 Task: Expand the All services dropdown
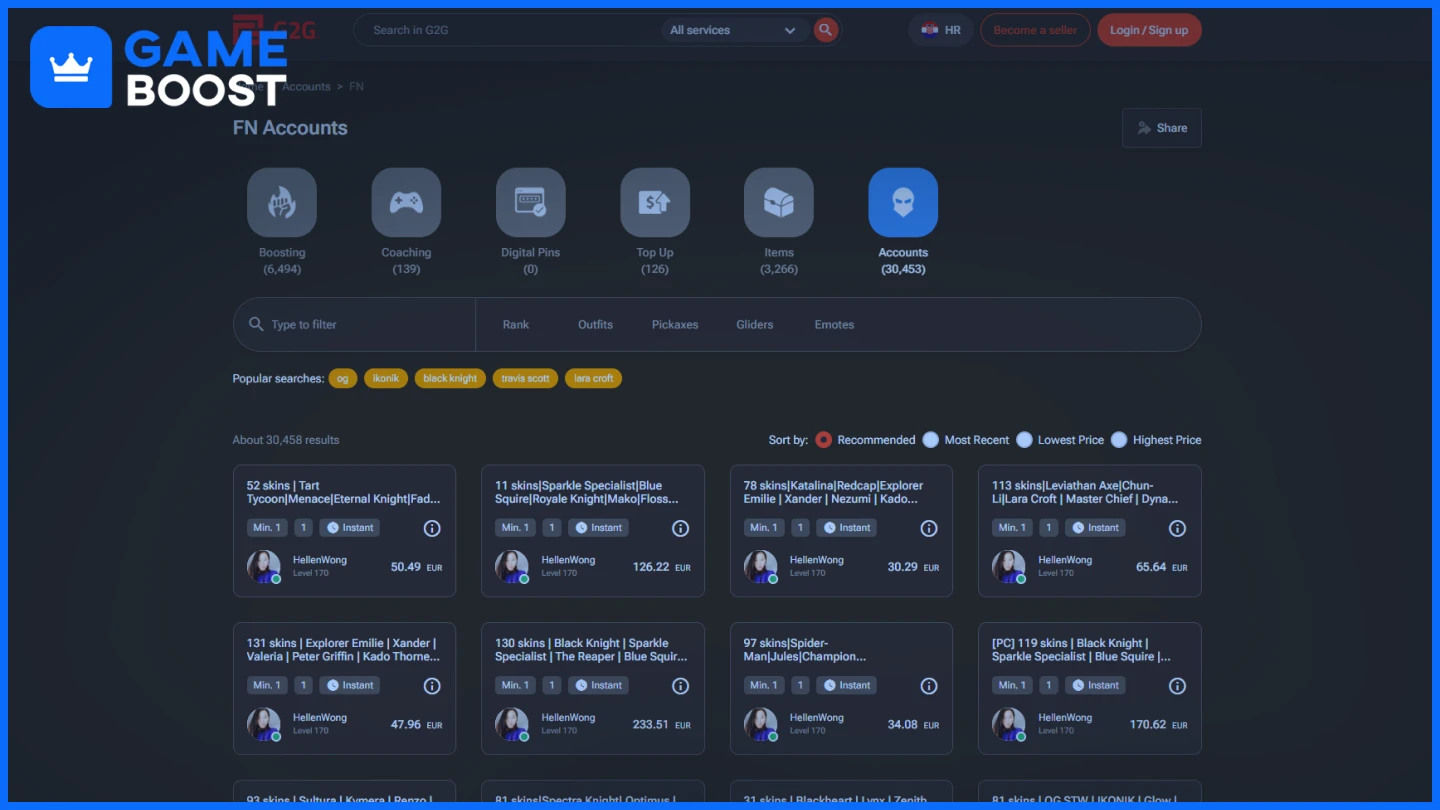733,30
